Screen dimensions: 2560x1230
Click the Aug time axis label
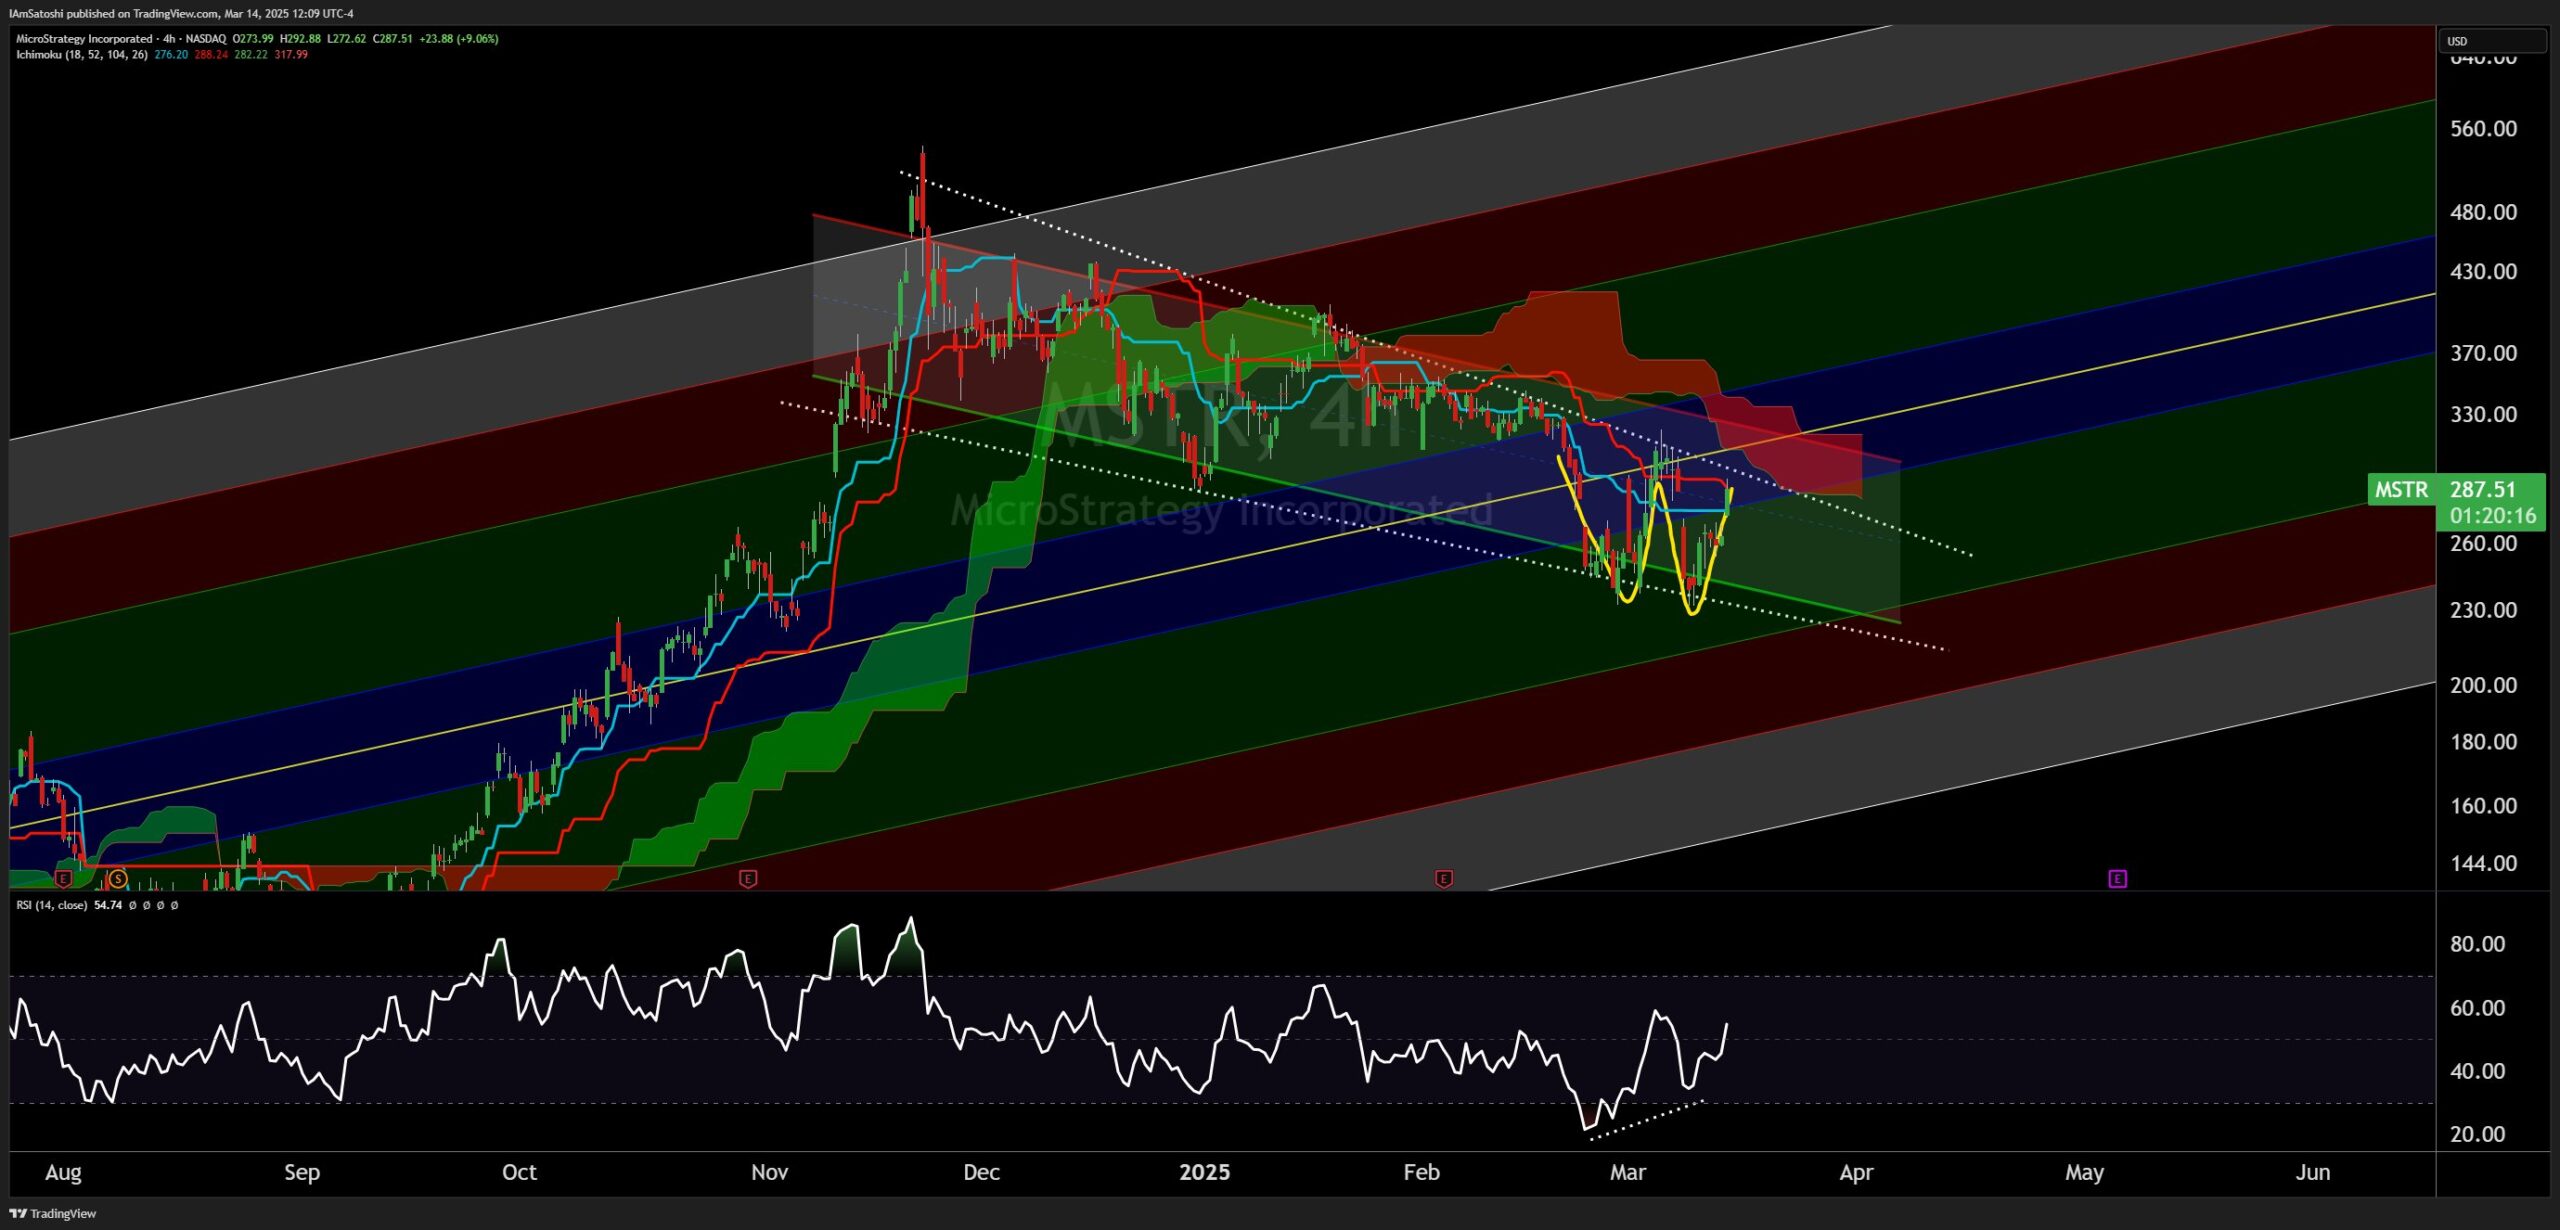tap(63, 1172)
